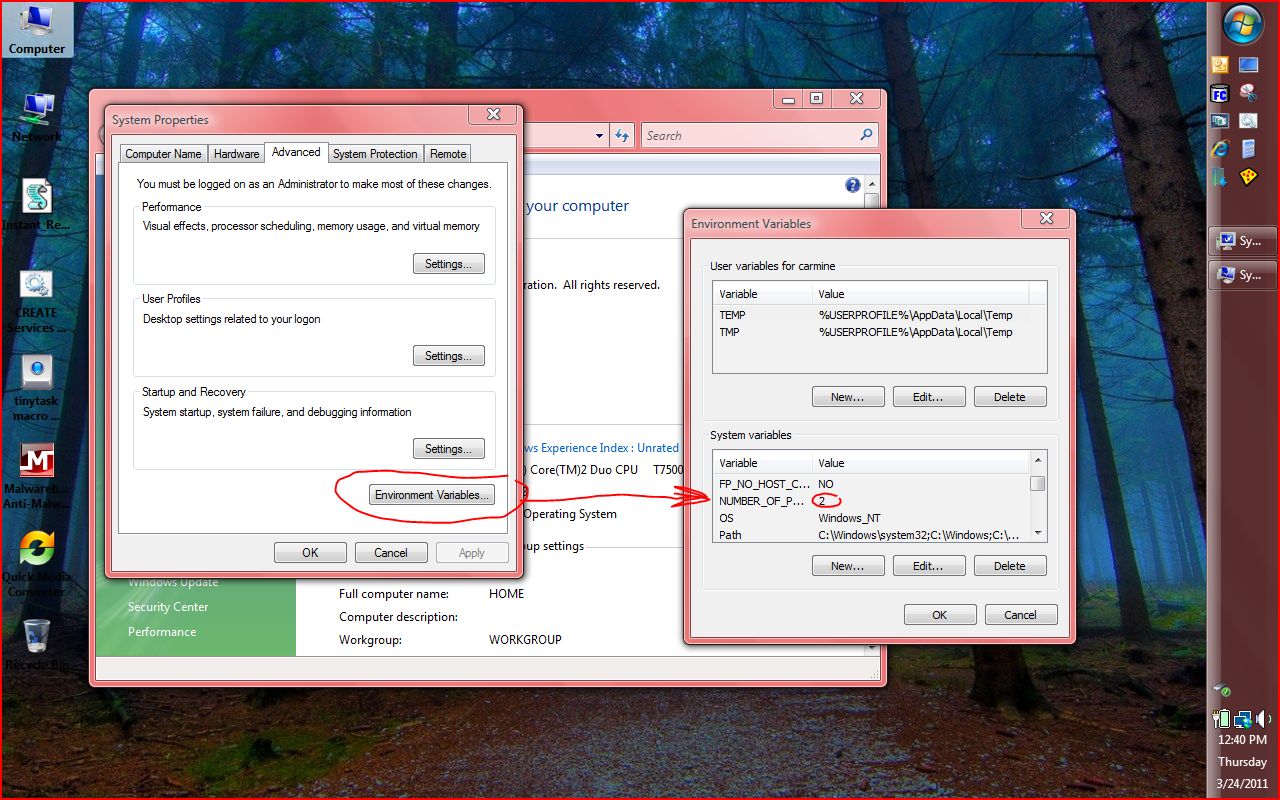Click the Show Desktop quick launch icon
Screen dimensions: 1280x800
(1248, 66)
